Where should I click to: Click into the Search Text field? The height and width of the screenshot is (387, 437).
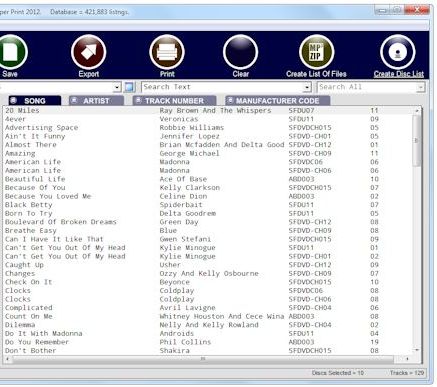click(222, 87)
